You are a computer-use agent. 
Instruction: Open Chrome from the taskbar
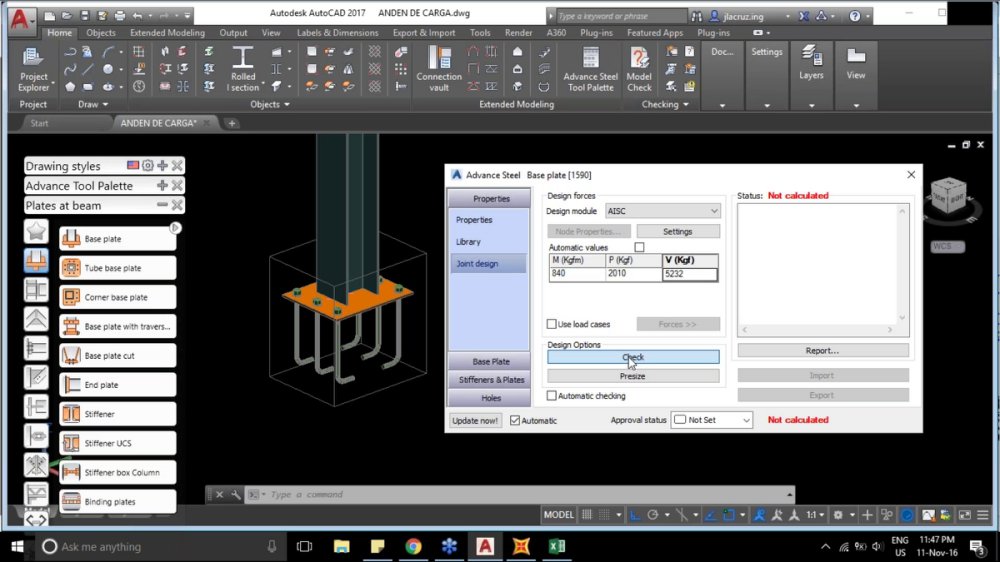coord(413,547)
